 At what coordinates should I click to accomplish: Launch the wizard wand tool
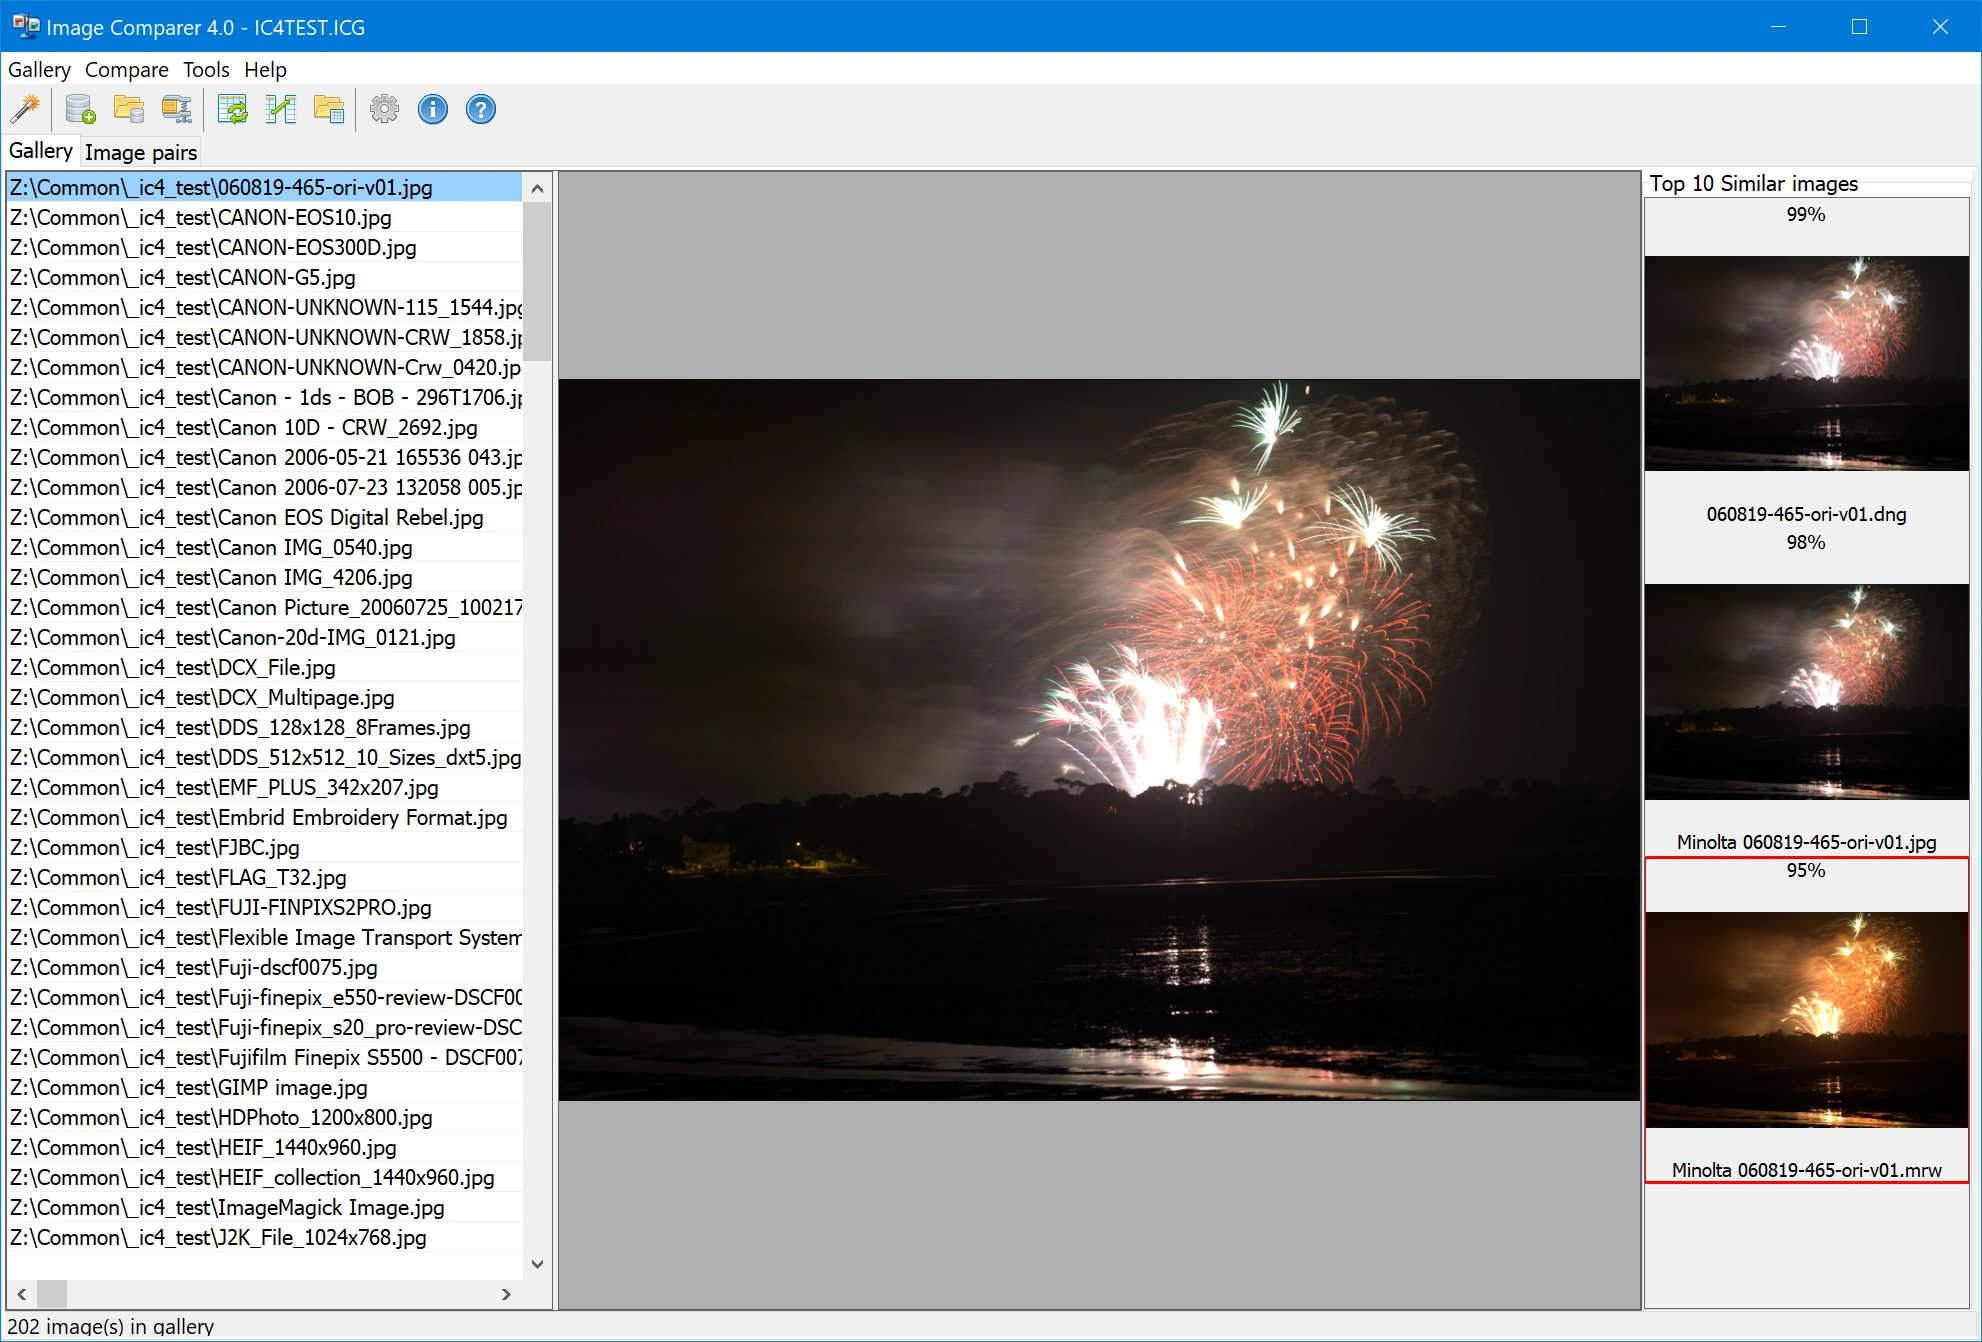(25, 109)
